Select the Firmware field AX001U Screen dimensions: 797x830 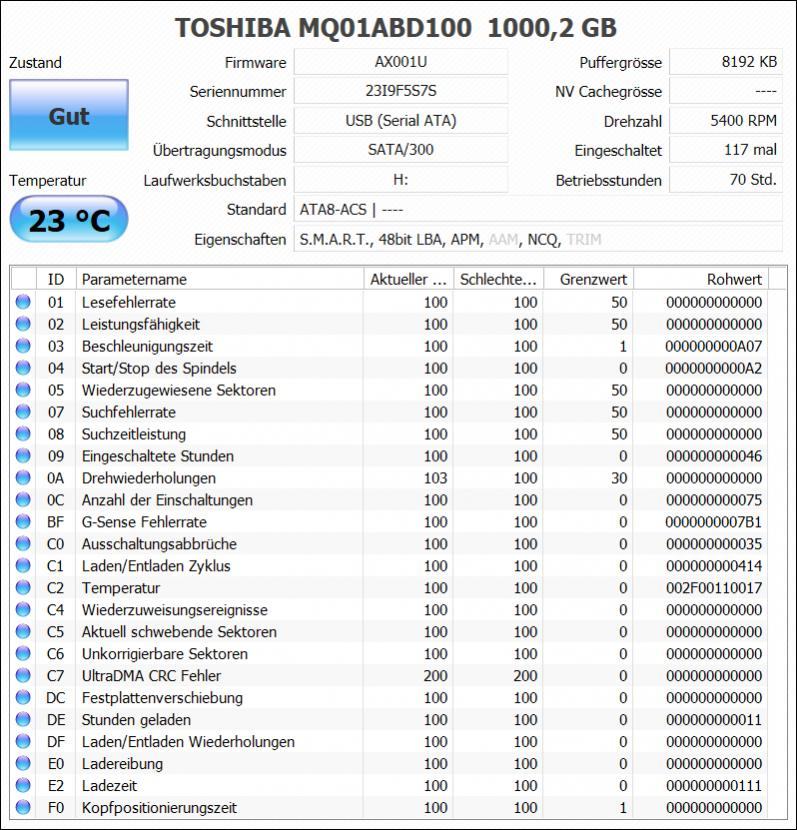tap(401, 62)
